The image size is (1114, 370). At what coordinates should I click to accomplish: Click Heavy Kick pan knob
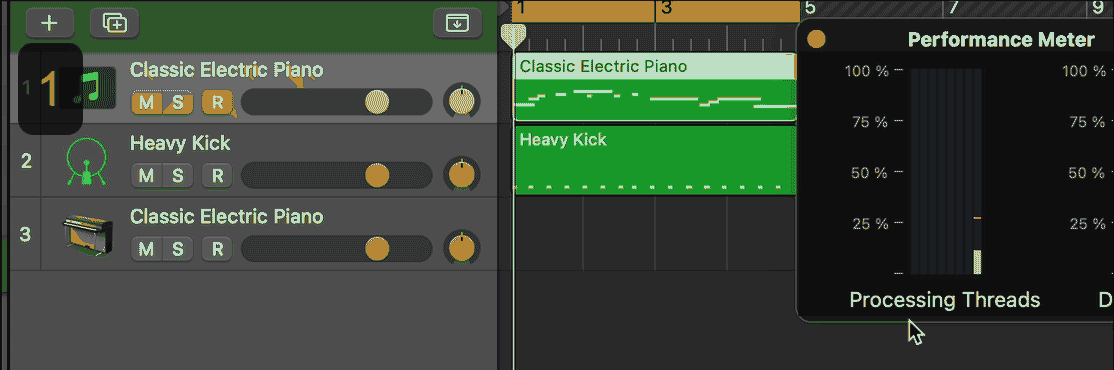coord(462,175)
